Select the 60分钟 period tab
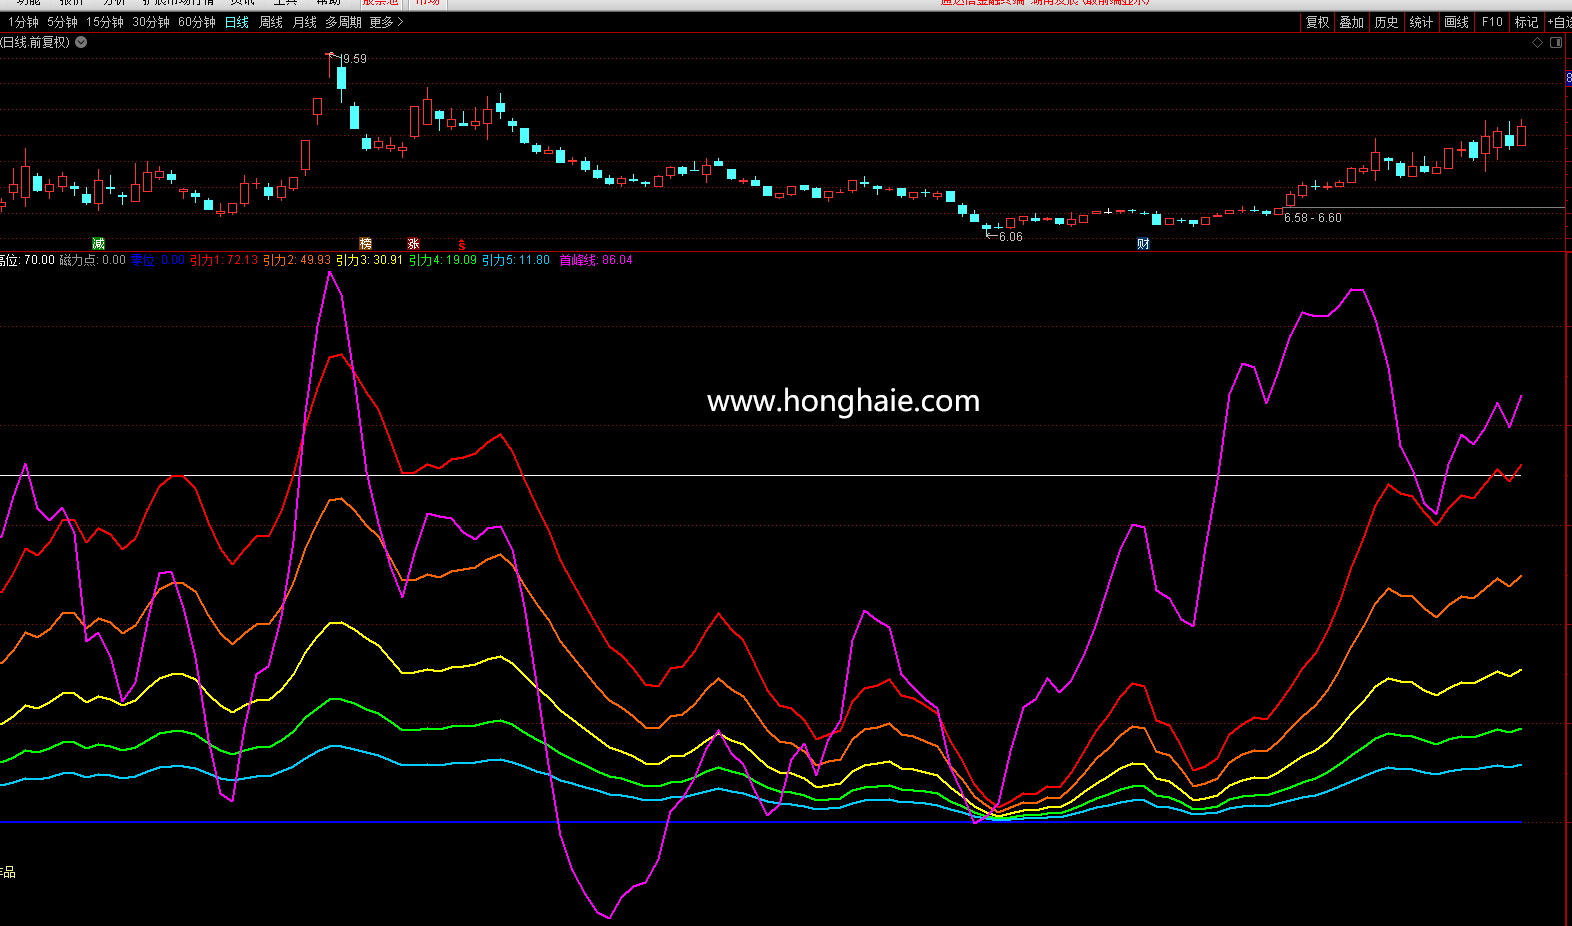The image size is (1572, 926). point(196,22)
